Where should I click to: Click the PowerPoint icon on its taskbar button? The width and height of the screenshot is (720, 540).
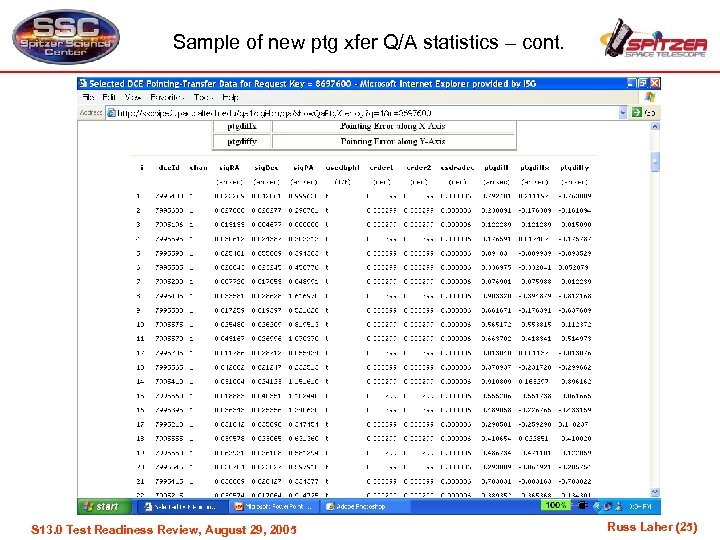pos(239,506)
